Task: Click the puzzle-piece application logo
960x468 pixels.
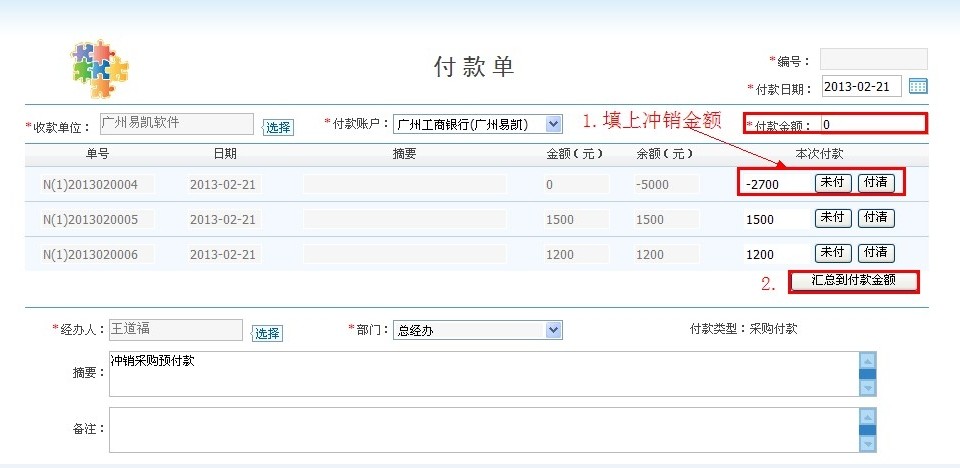Action: pos(100,67)
